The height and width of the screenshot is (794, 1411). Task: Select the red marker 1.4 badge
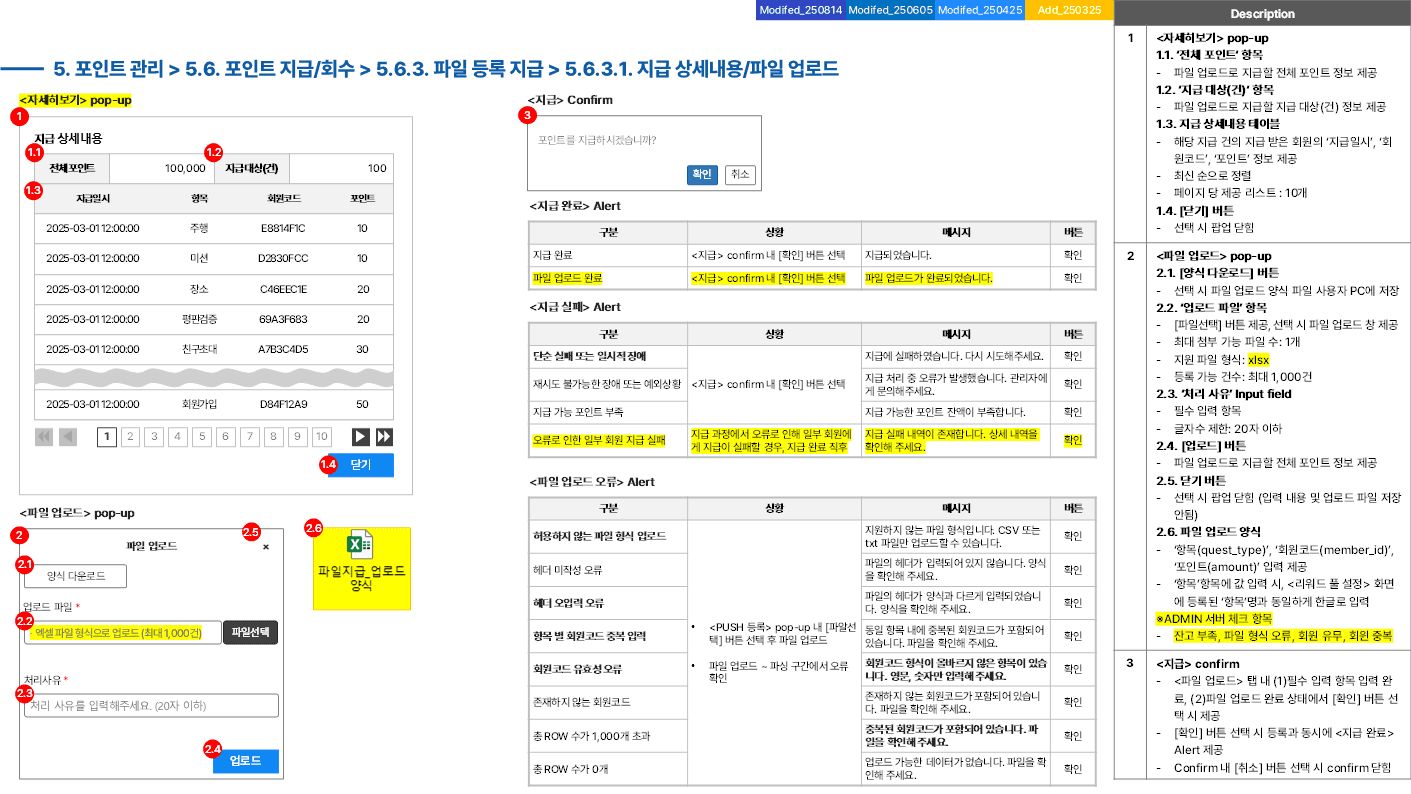(328, 464)
